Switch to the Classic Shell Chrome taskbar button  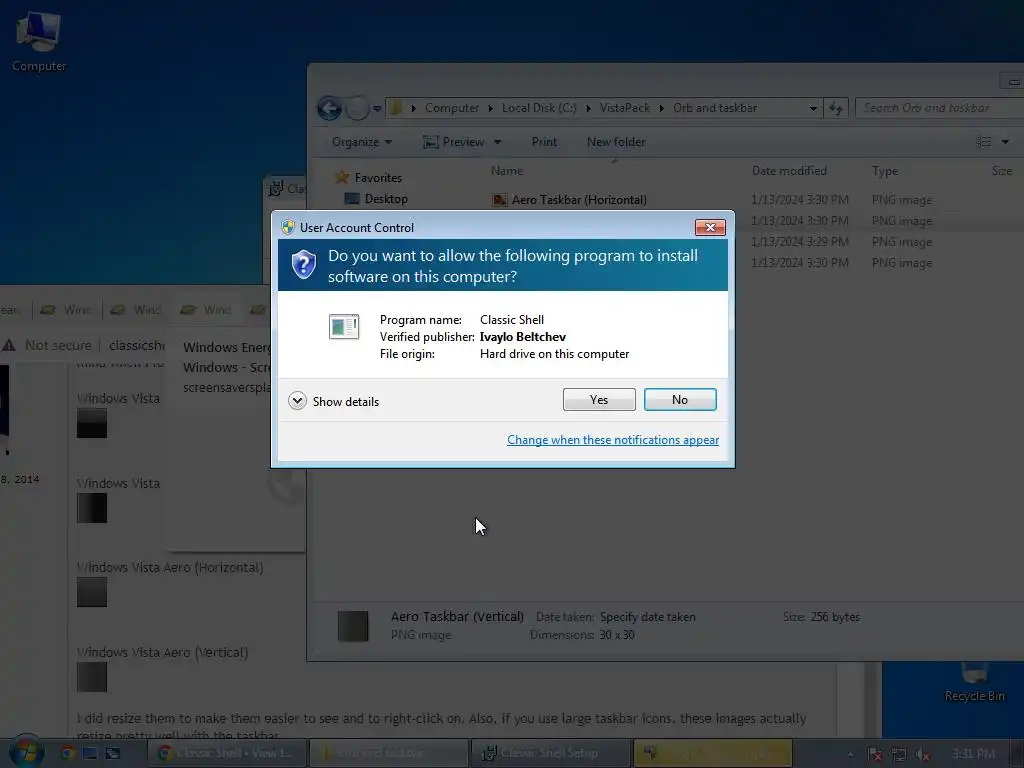(227, 753)
